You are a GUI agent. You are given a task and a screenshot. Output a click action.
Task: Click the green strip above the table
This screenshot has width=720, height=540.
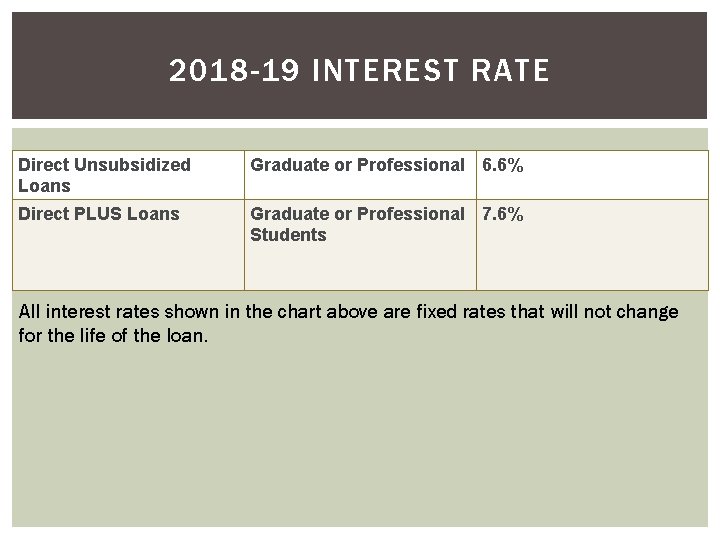pos(360,139)
